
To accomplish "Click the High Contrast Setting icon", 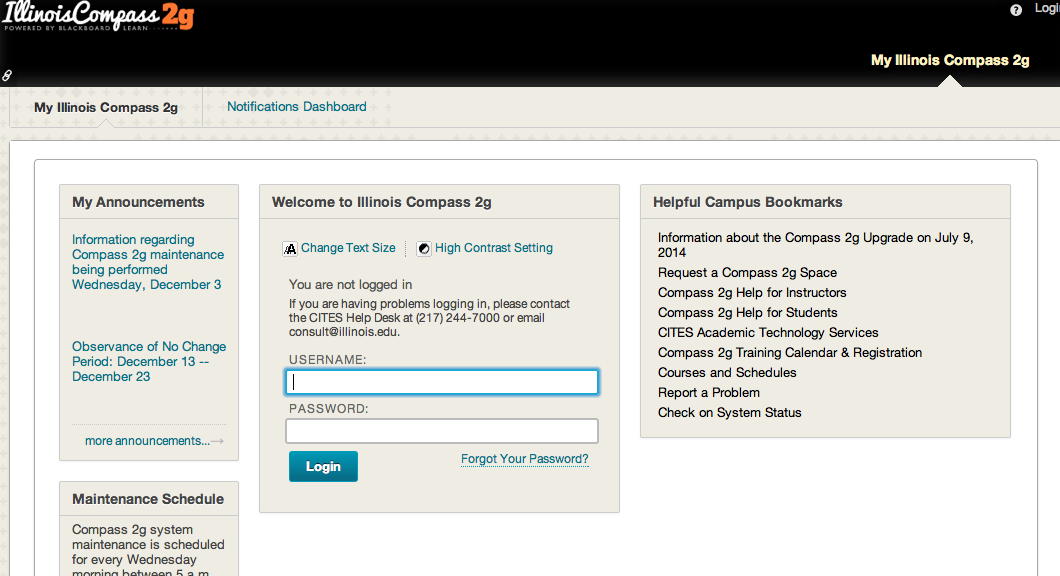I will point(424,249).
